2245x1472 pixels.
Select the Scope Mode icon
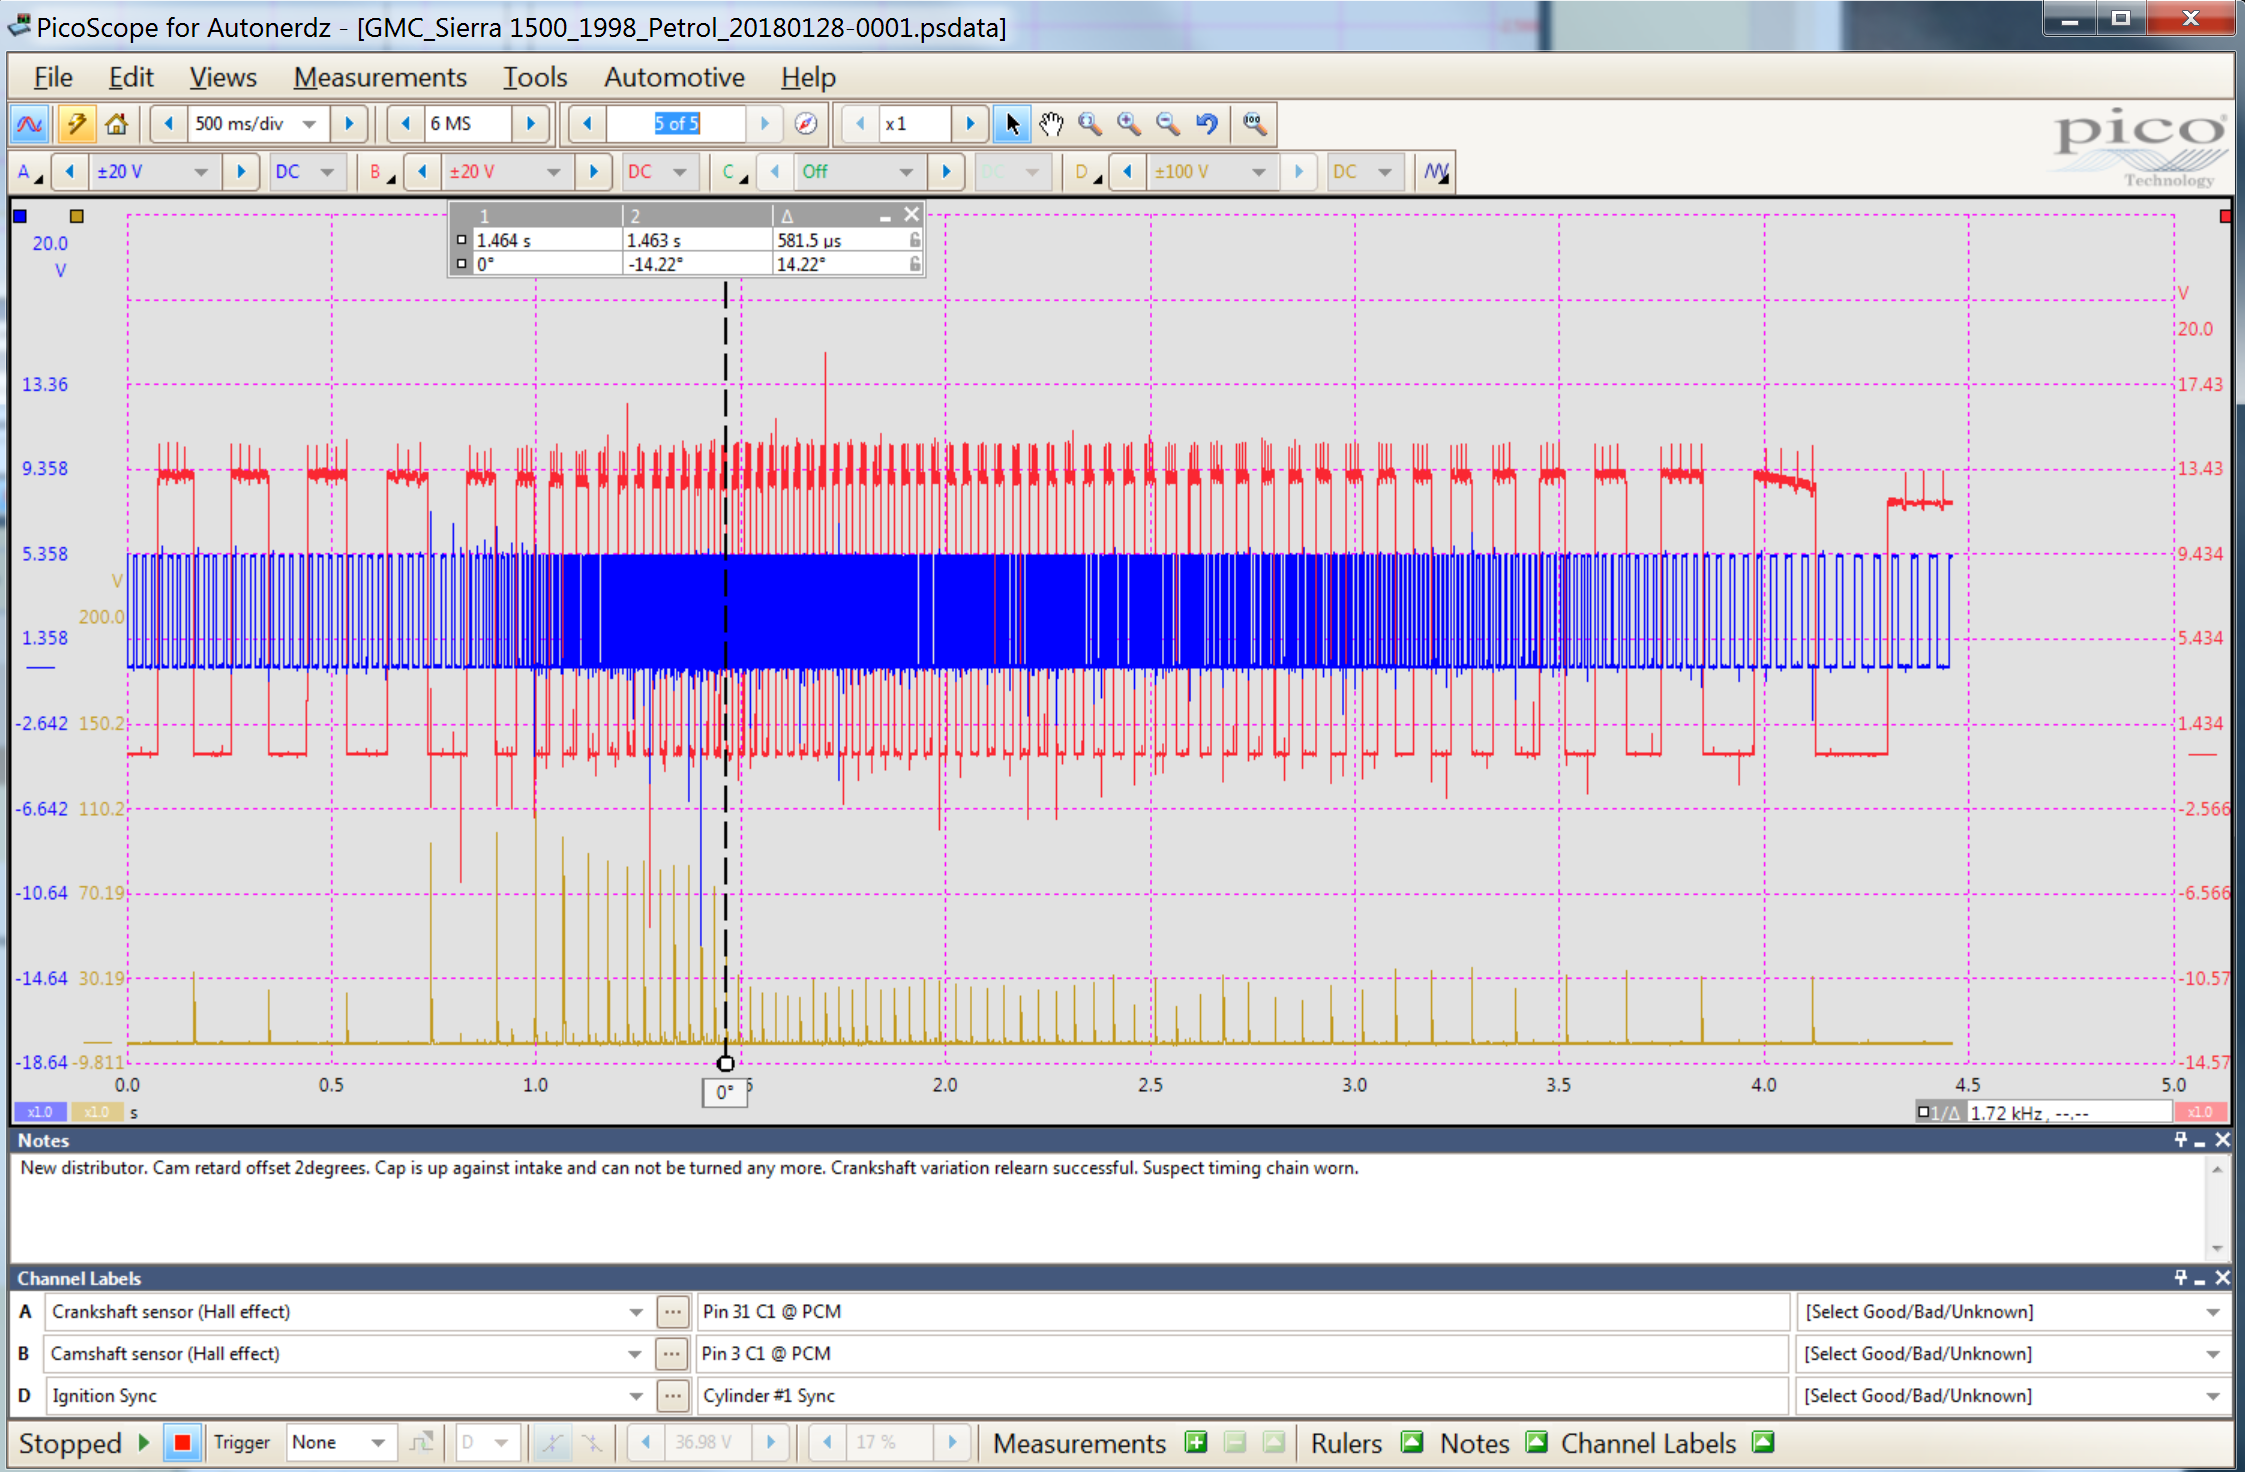[29, 124]
